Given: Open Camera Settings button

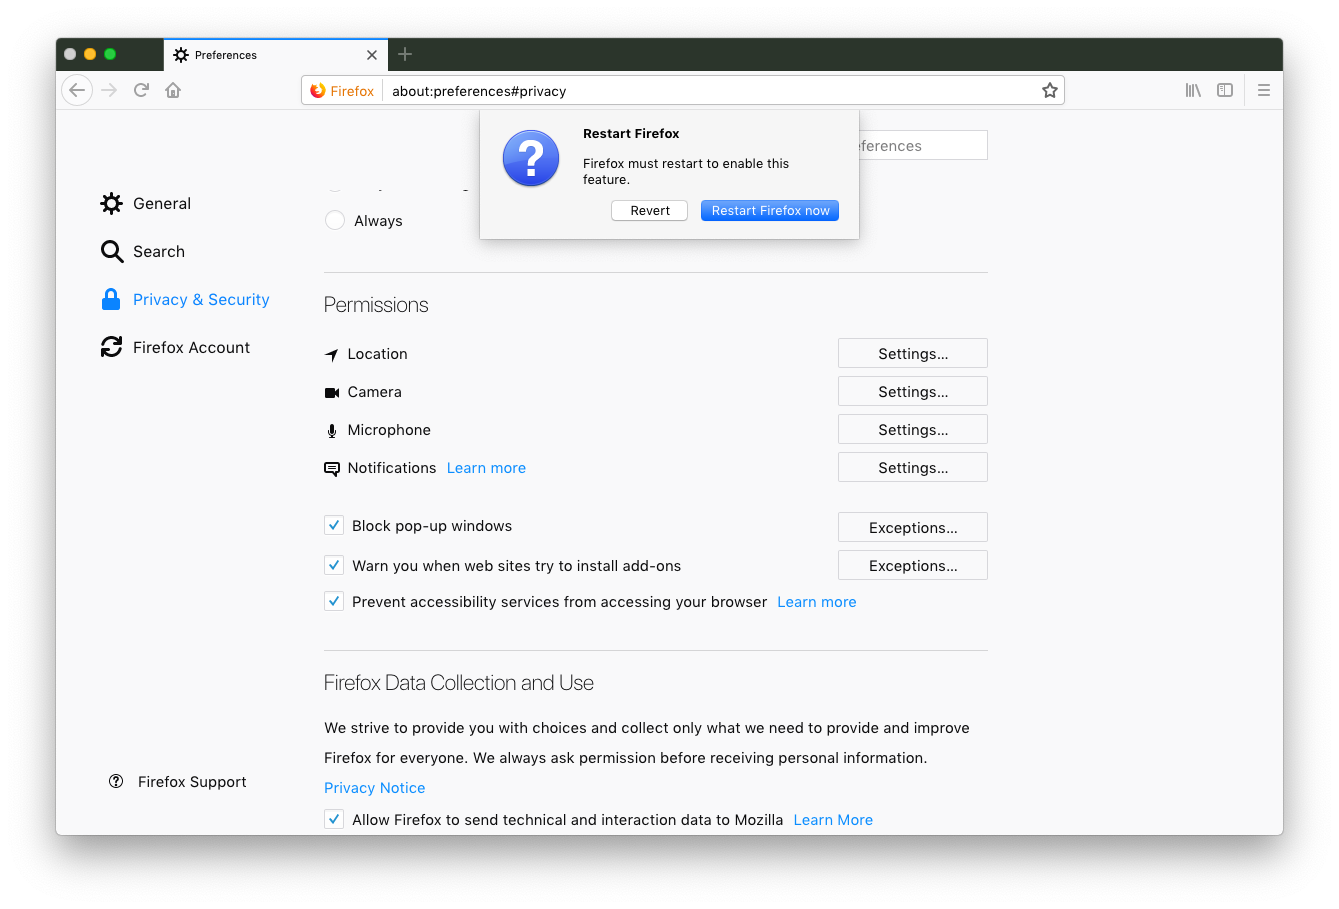Looking at the screenshot, I should 913,391.
